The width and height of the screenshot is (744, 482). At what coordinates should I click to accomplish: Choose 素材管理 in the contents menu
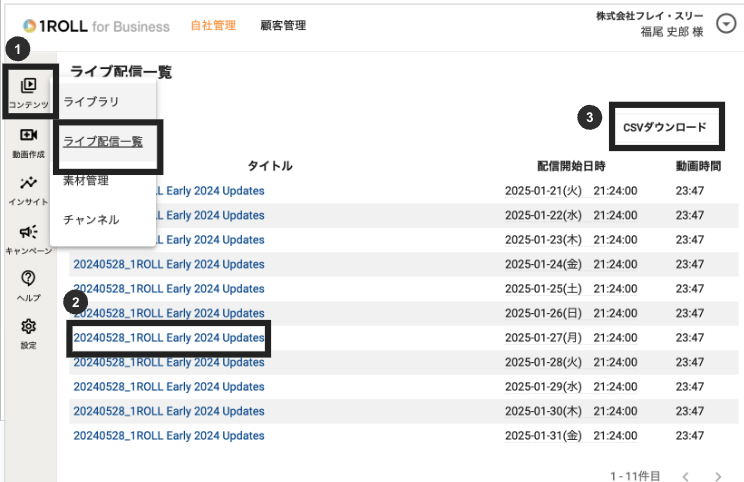(86, 181)
